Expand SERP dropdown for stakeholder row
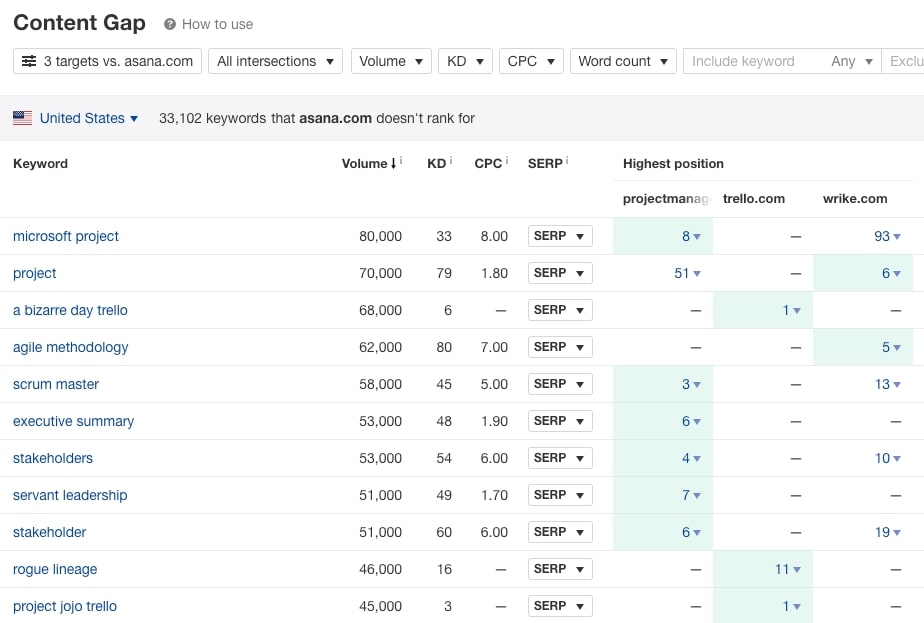The image size is (924, 623). click(x=560, y=532)
